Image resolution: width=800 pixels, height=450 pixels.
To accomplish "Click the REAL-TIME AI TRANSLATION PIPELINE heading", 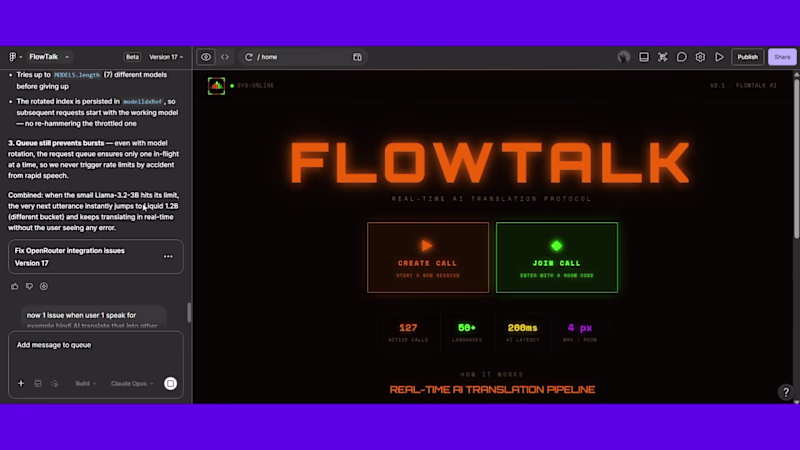I will [x=492, y=390].
